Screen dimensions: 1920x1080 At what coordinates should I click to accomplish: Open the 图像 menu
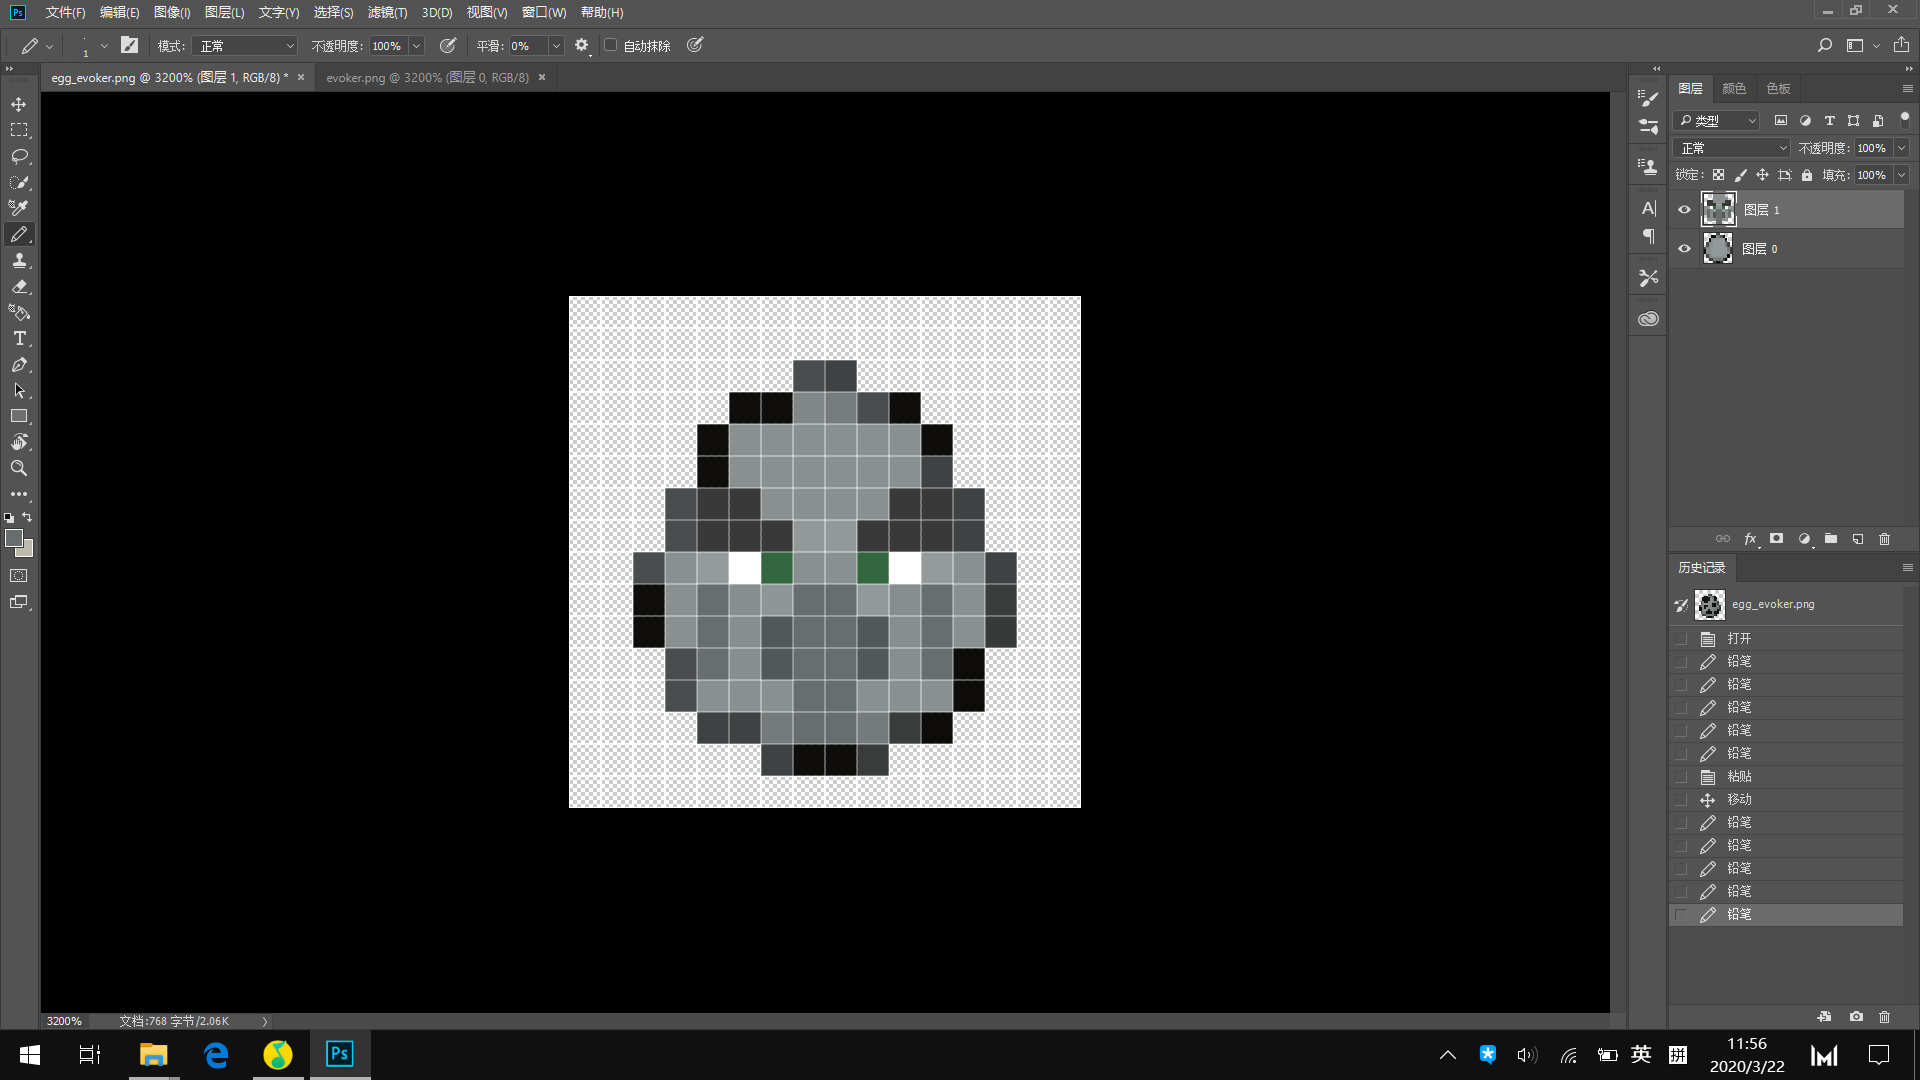[172, 12]
